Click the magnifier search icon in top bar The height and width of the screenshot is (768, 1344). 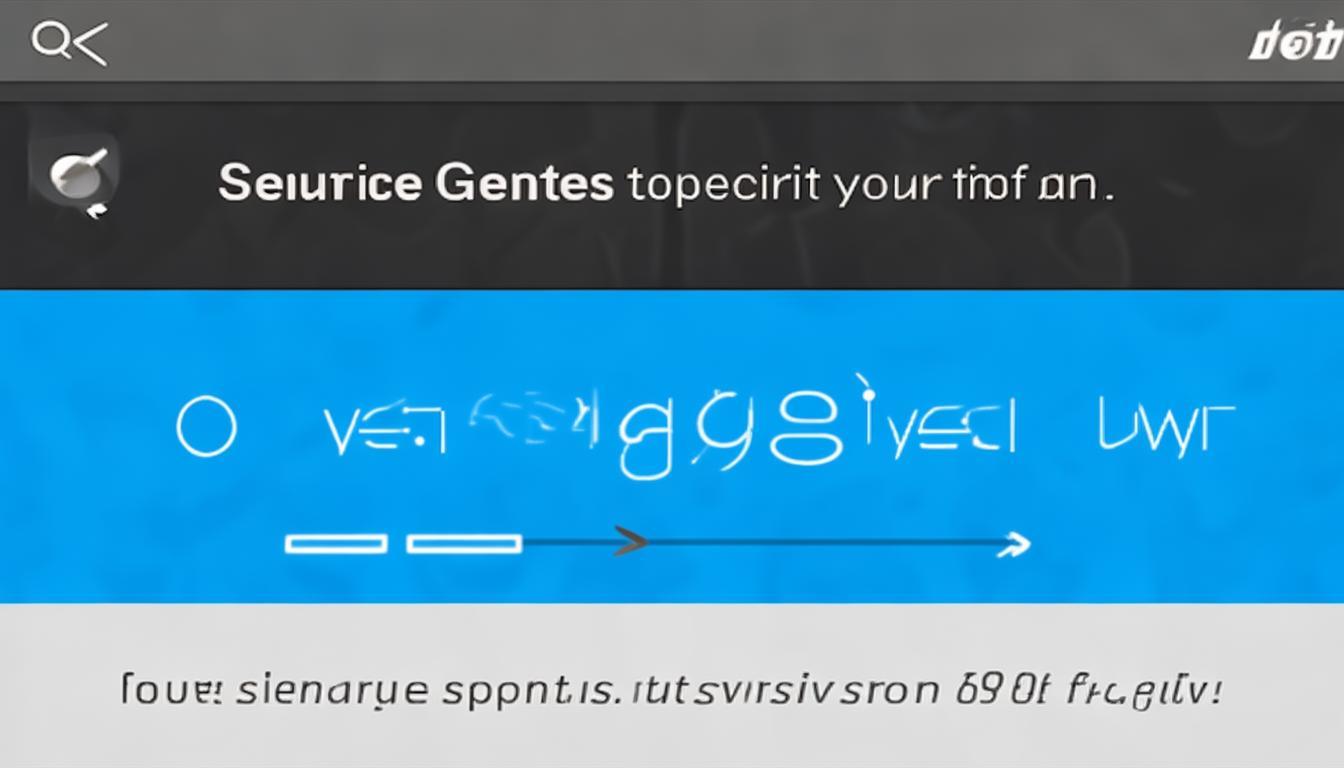[x=48, y=42]
